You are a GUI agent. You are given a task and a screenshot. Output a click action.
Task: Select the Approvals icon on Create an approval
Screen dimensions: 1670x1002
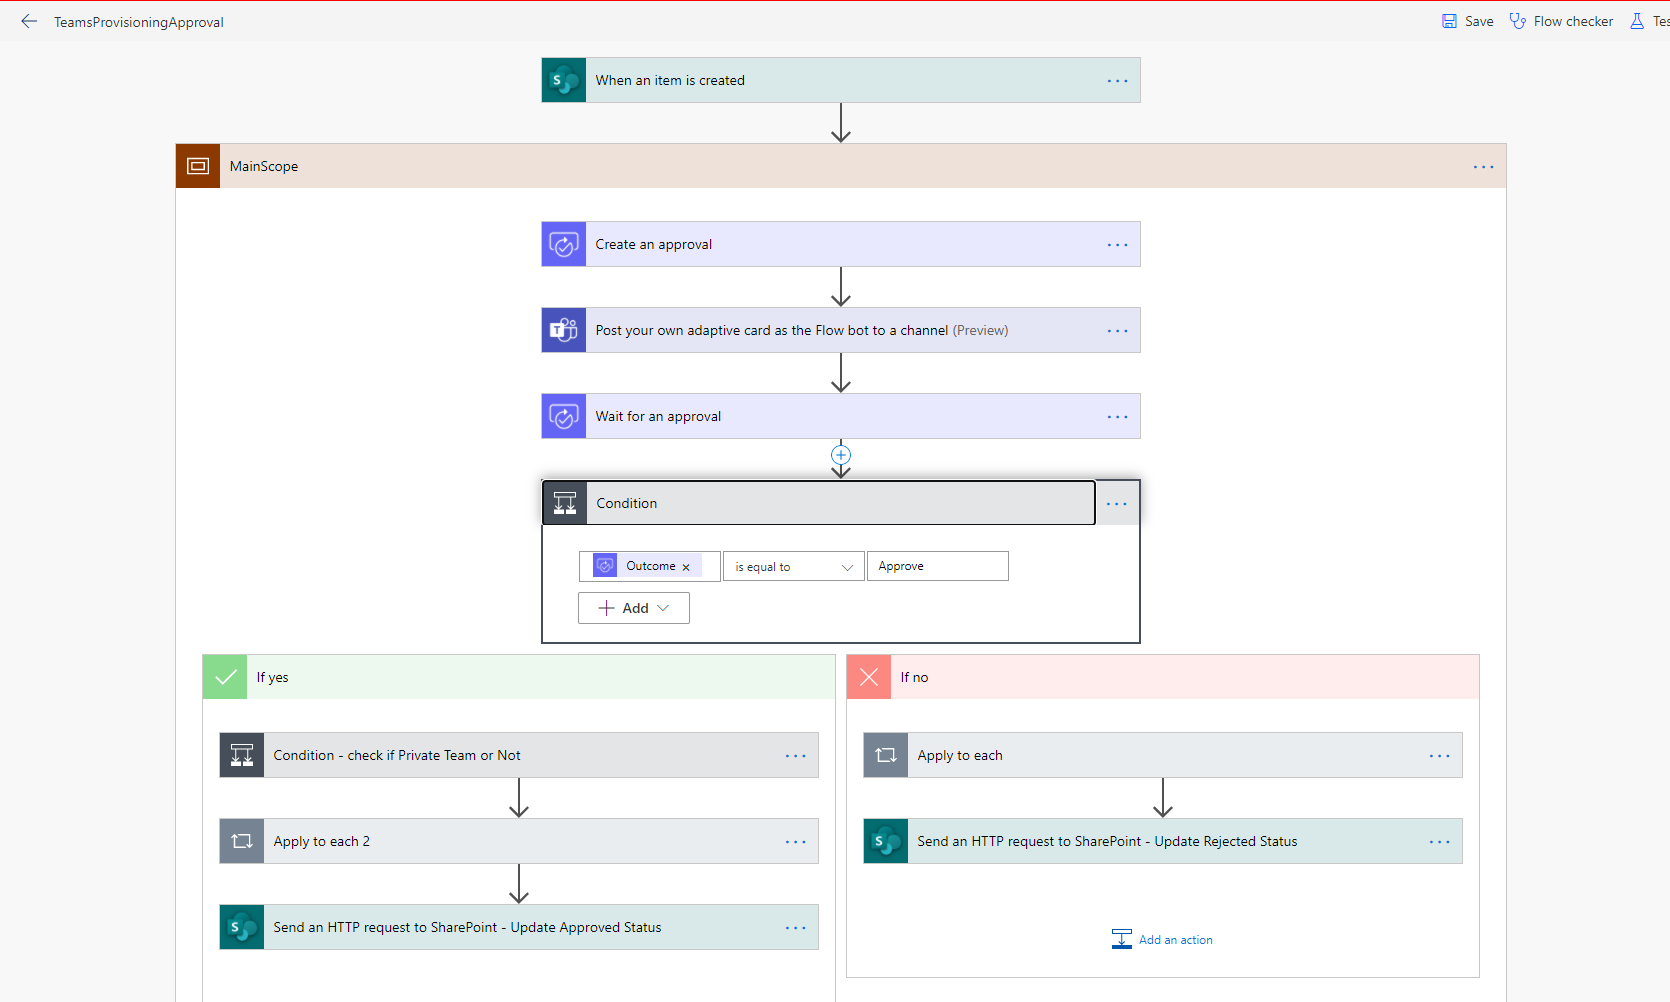(x=563, y=244)
